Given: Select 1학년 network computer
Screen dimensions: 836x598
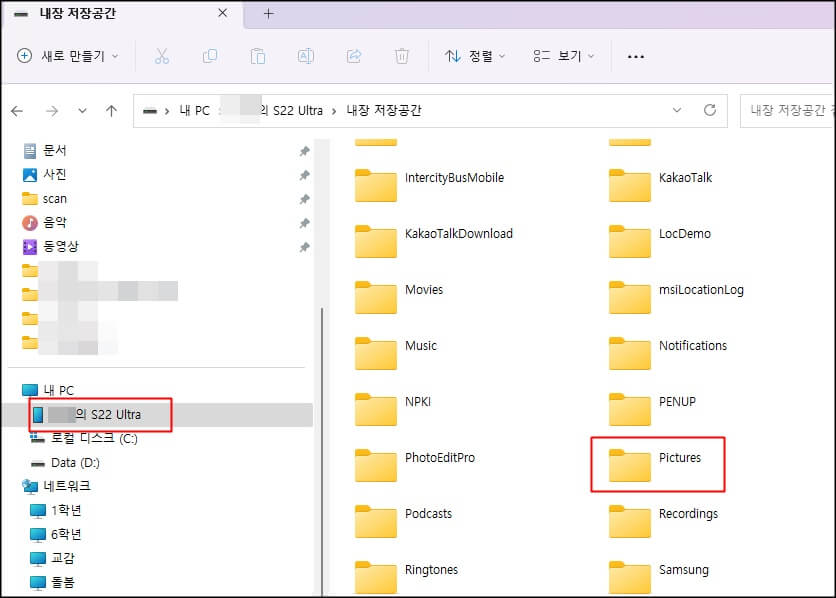Looking at the screenshot, I should pos(56,511).
